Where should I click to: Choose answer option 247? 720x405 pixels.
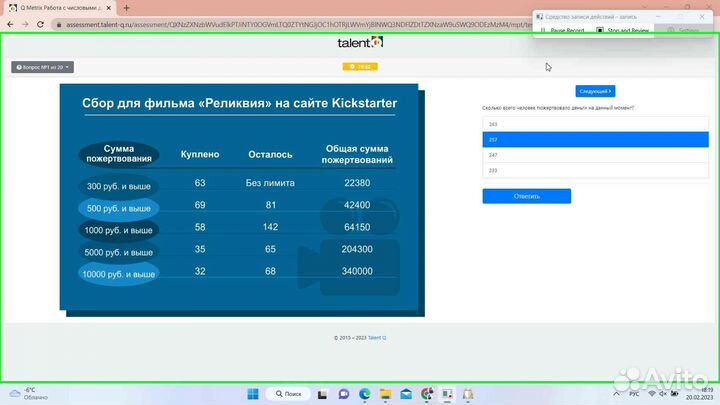[595, 155]
